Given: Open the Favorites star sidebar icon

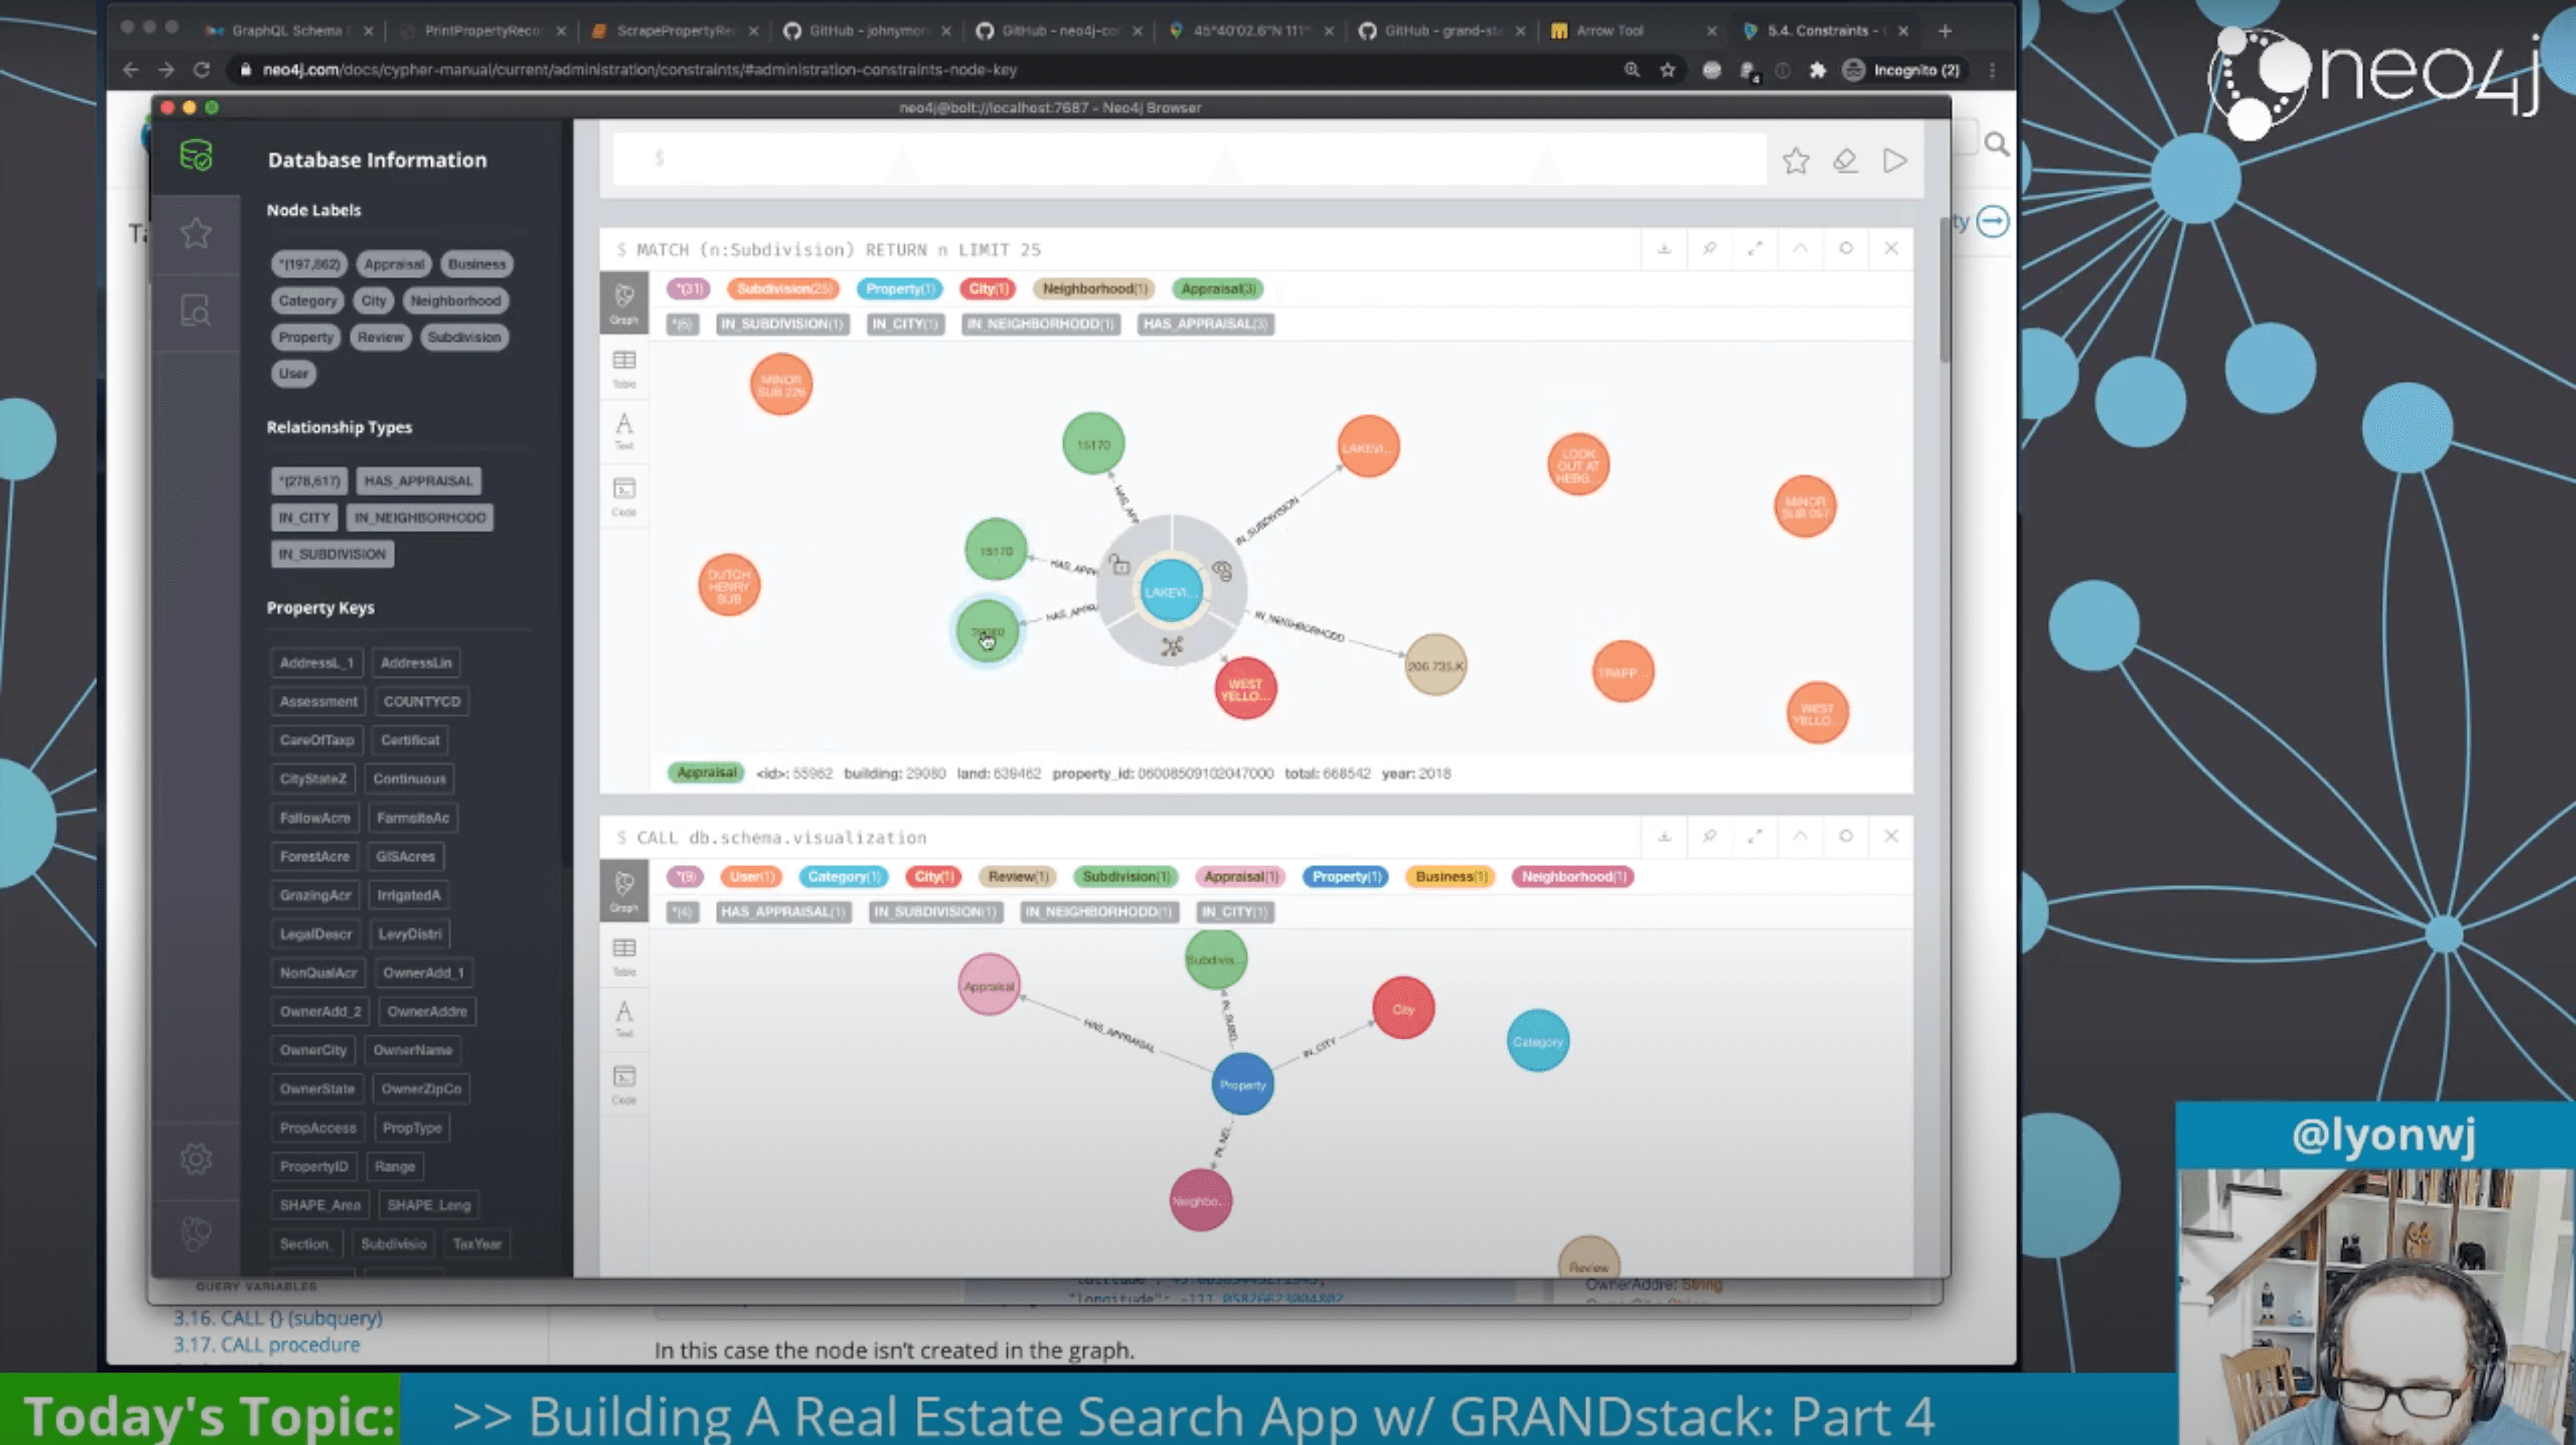Looking at the screenshot, I should (196, 233).
